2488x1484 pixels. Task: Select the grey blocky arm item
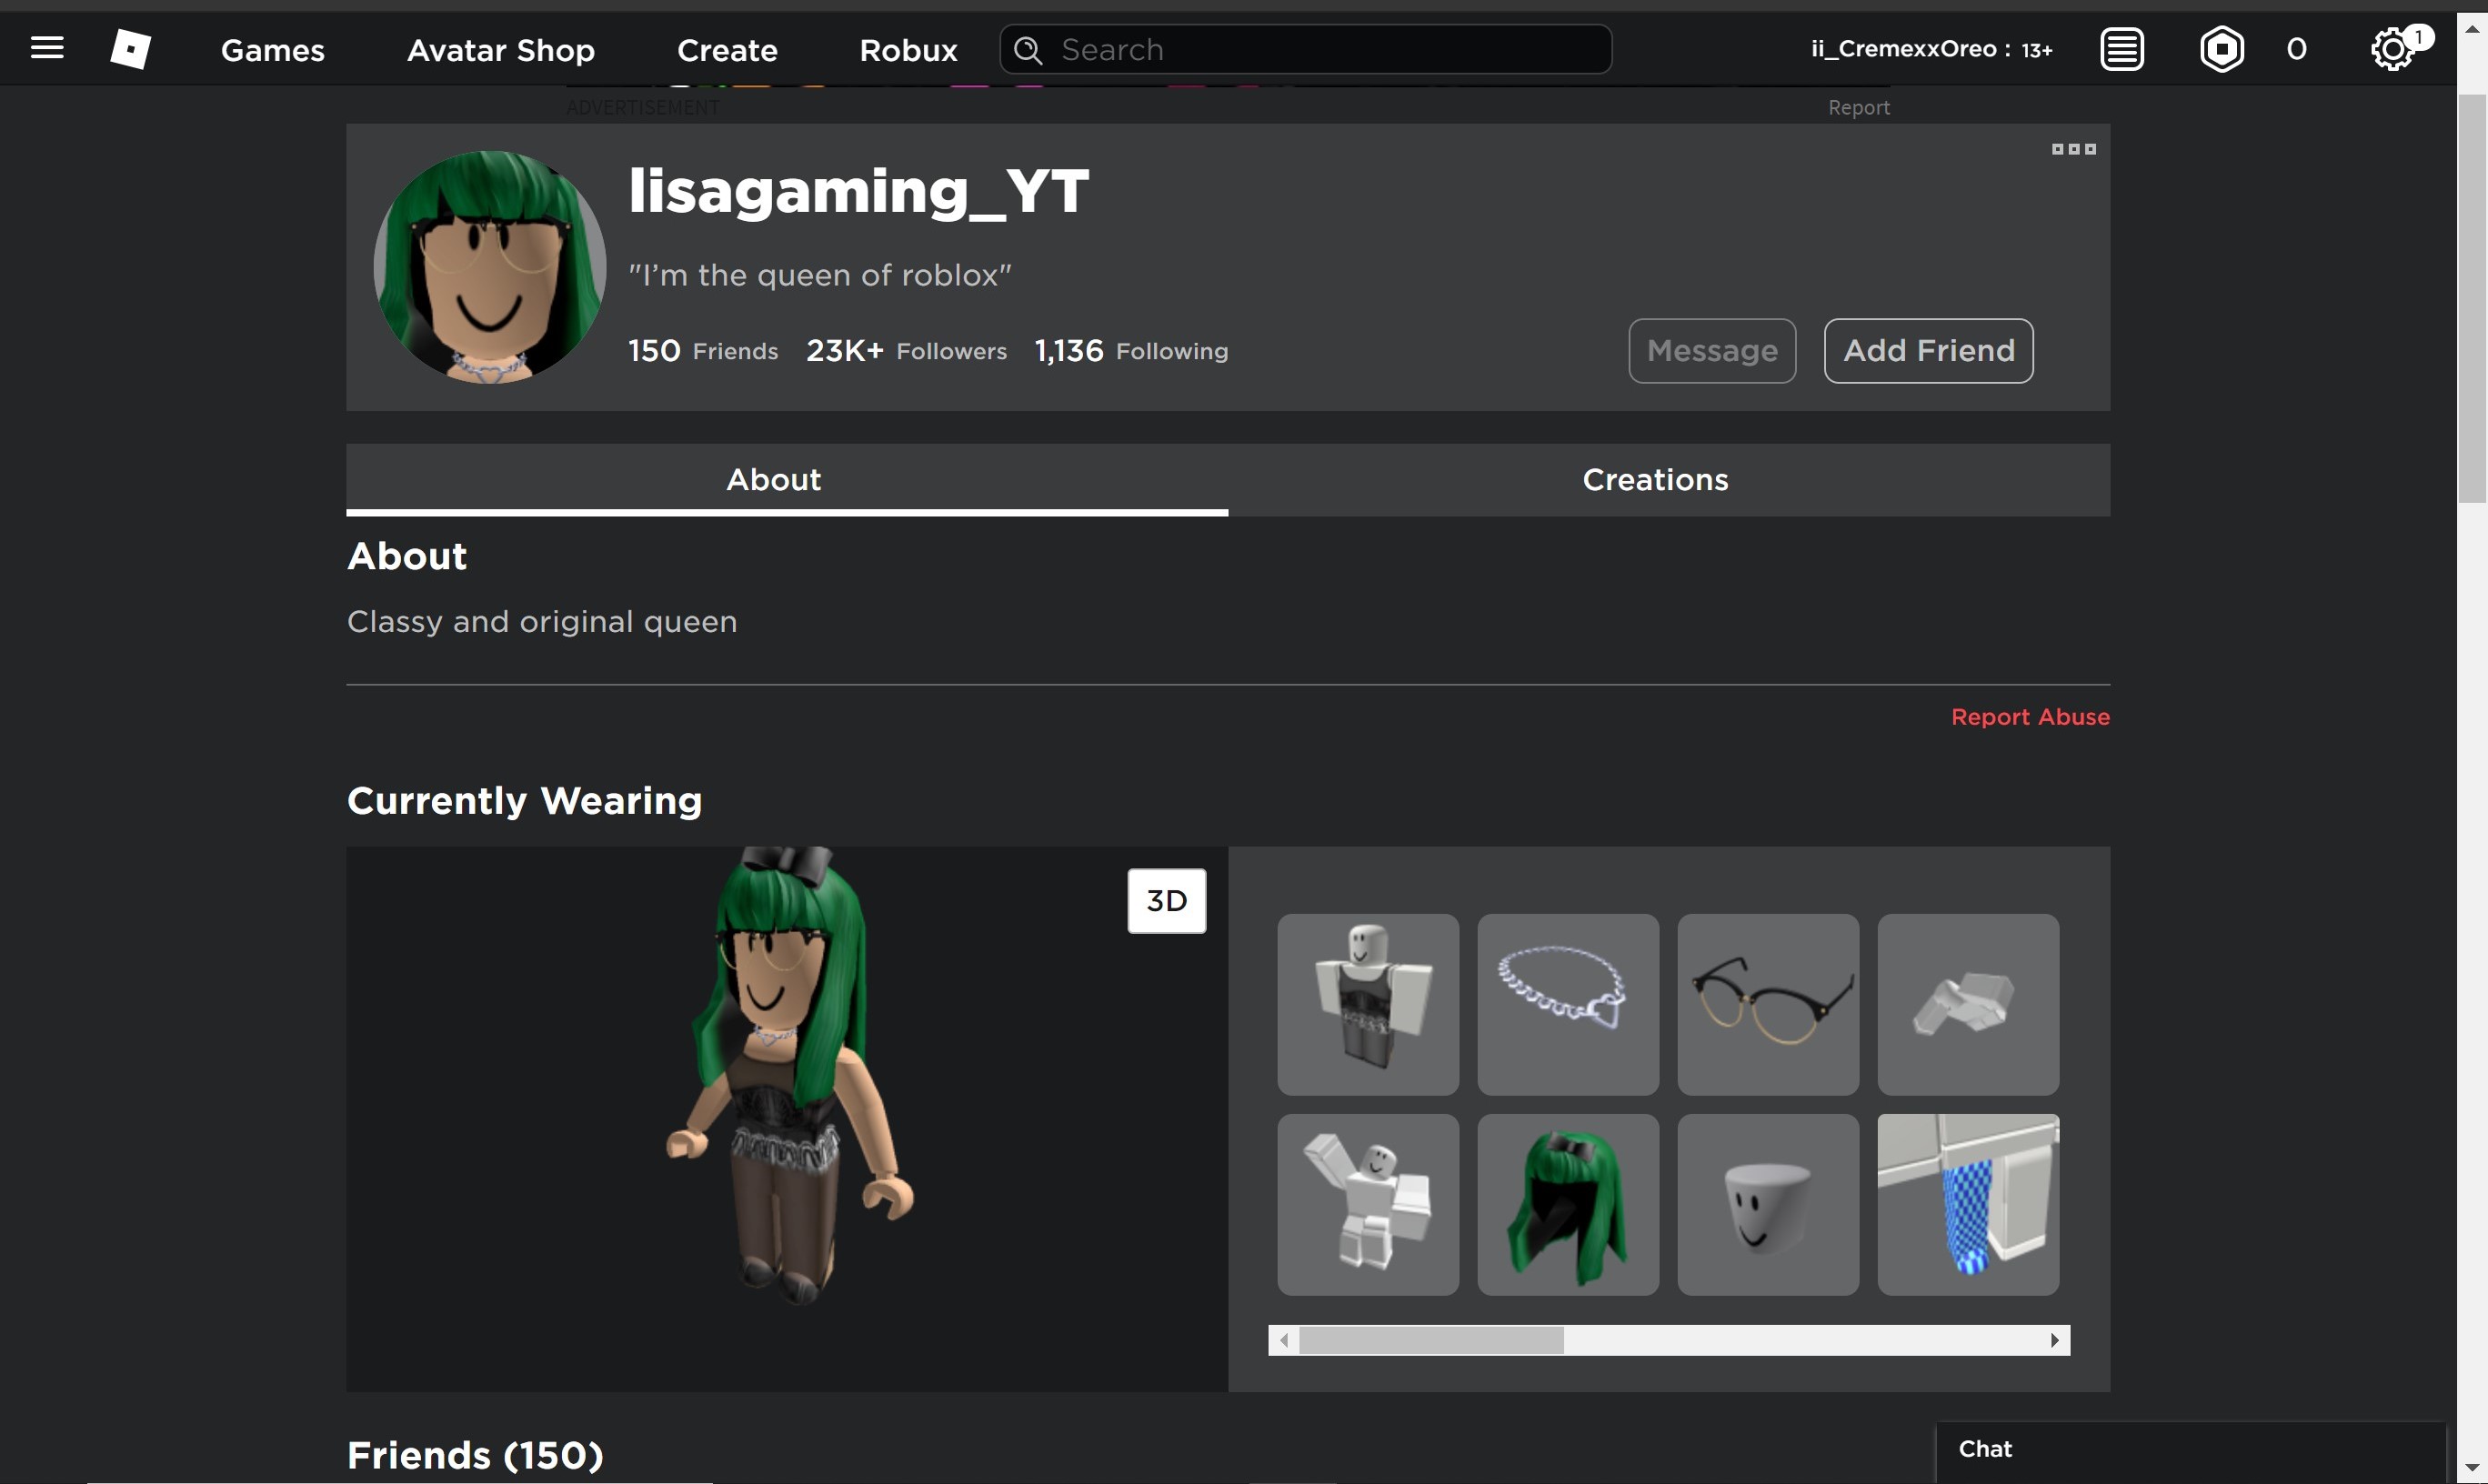pyautogui.click(x=1967, y=1004)
